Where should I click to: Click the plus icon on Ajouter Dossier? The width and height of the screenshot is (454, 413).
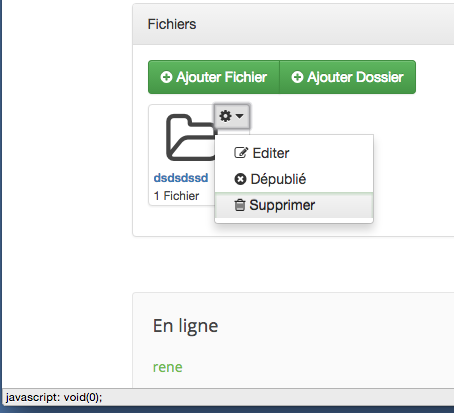point(297,77)
